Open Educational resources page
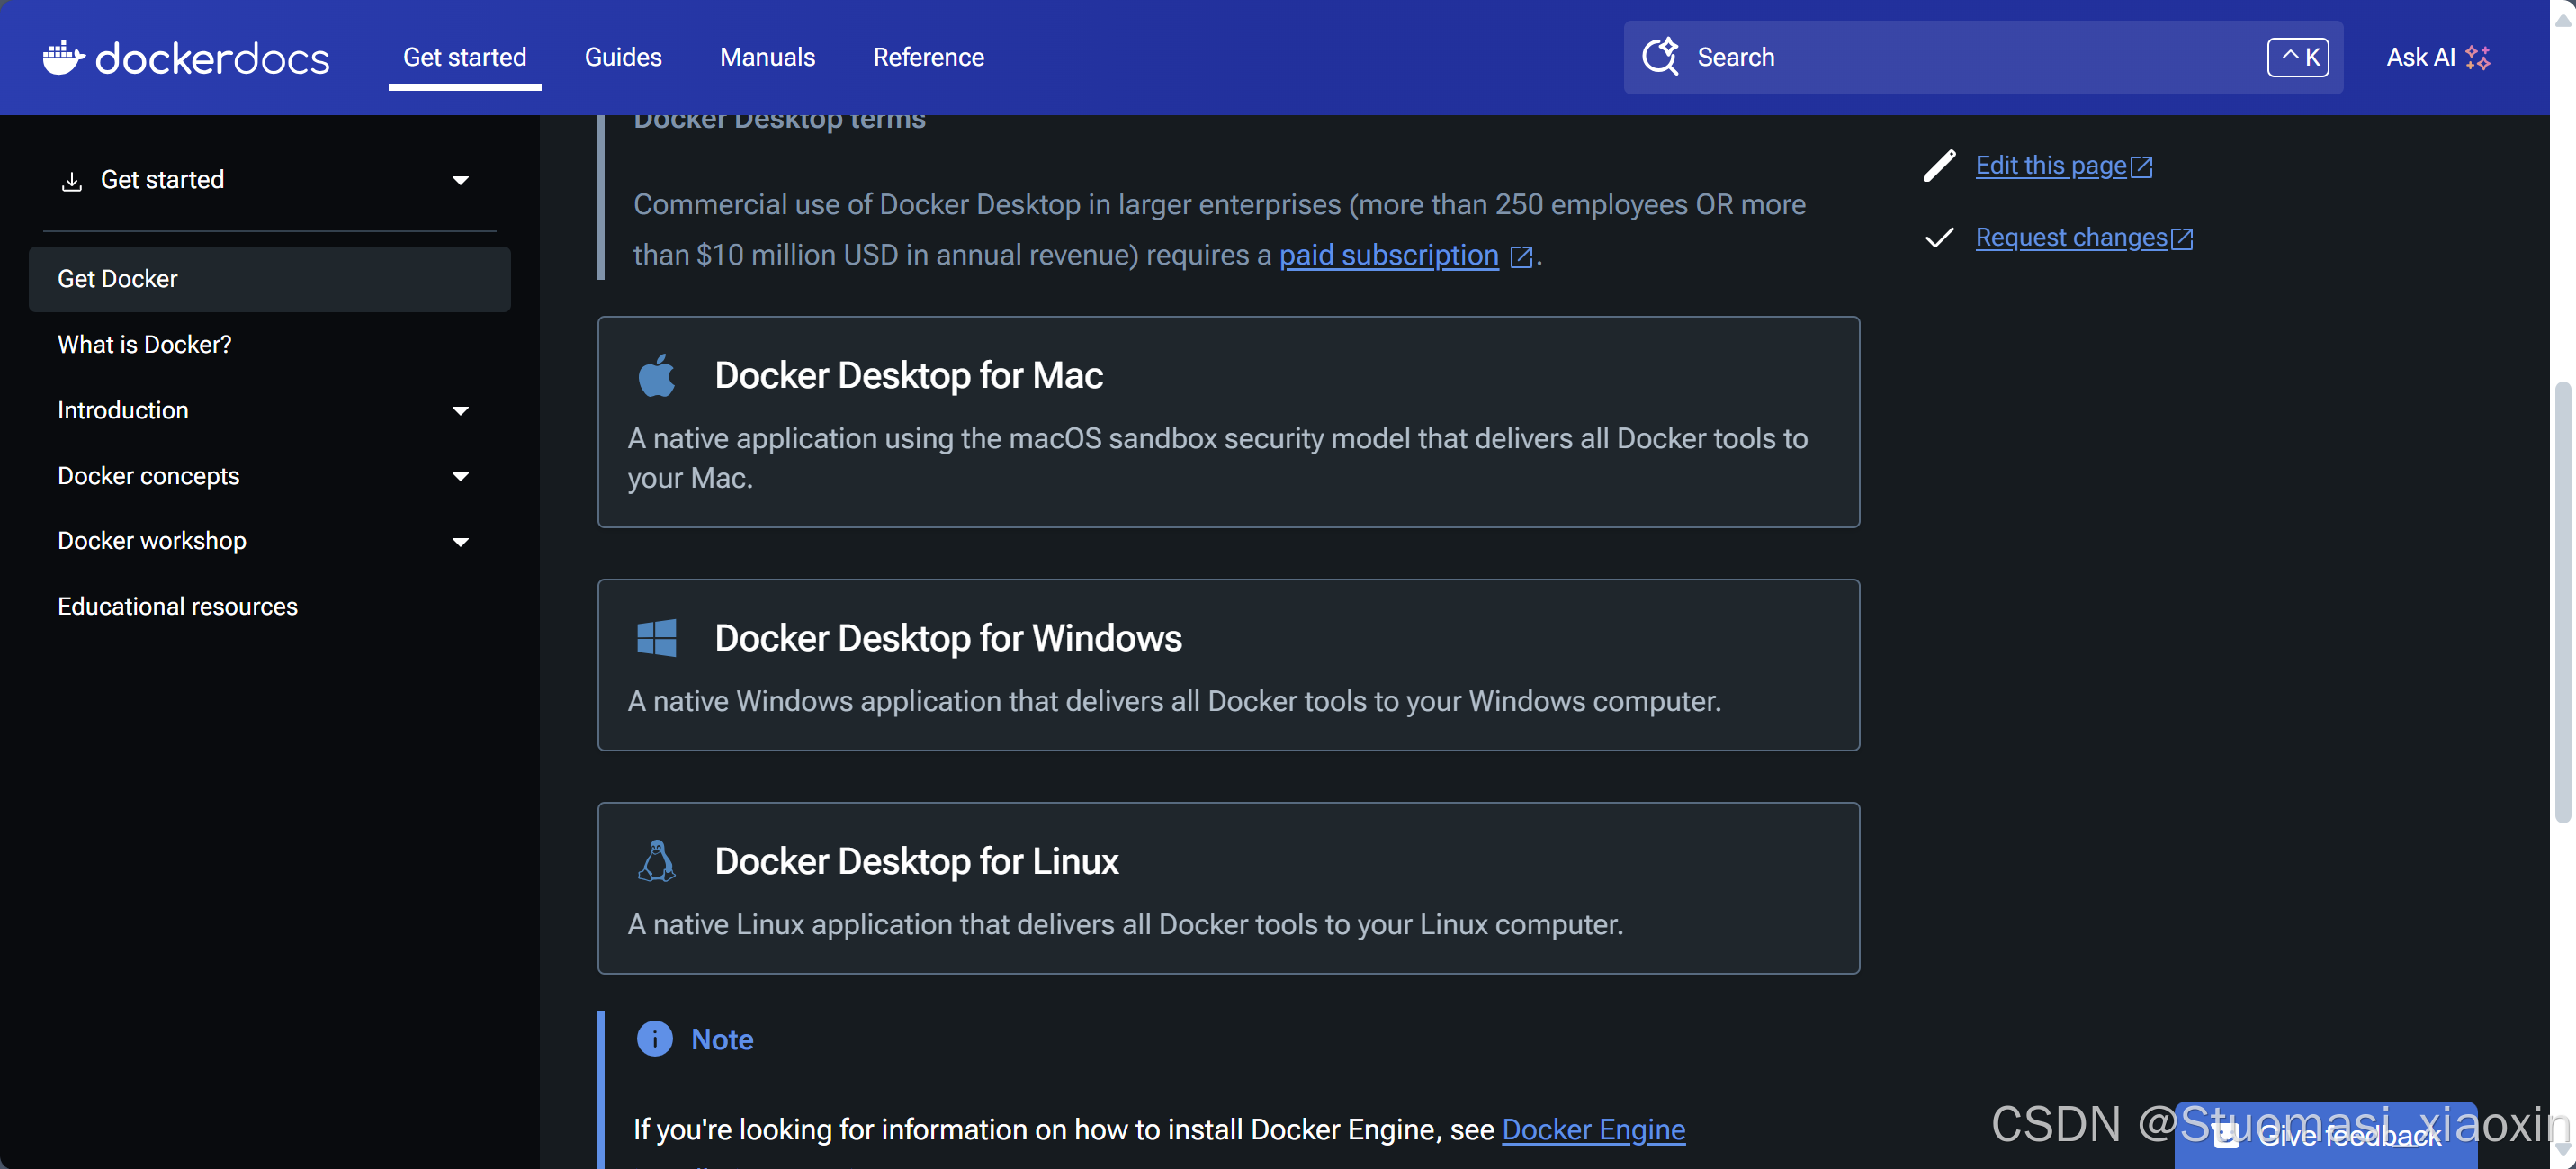 [x=177, y=606]
